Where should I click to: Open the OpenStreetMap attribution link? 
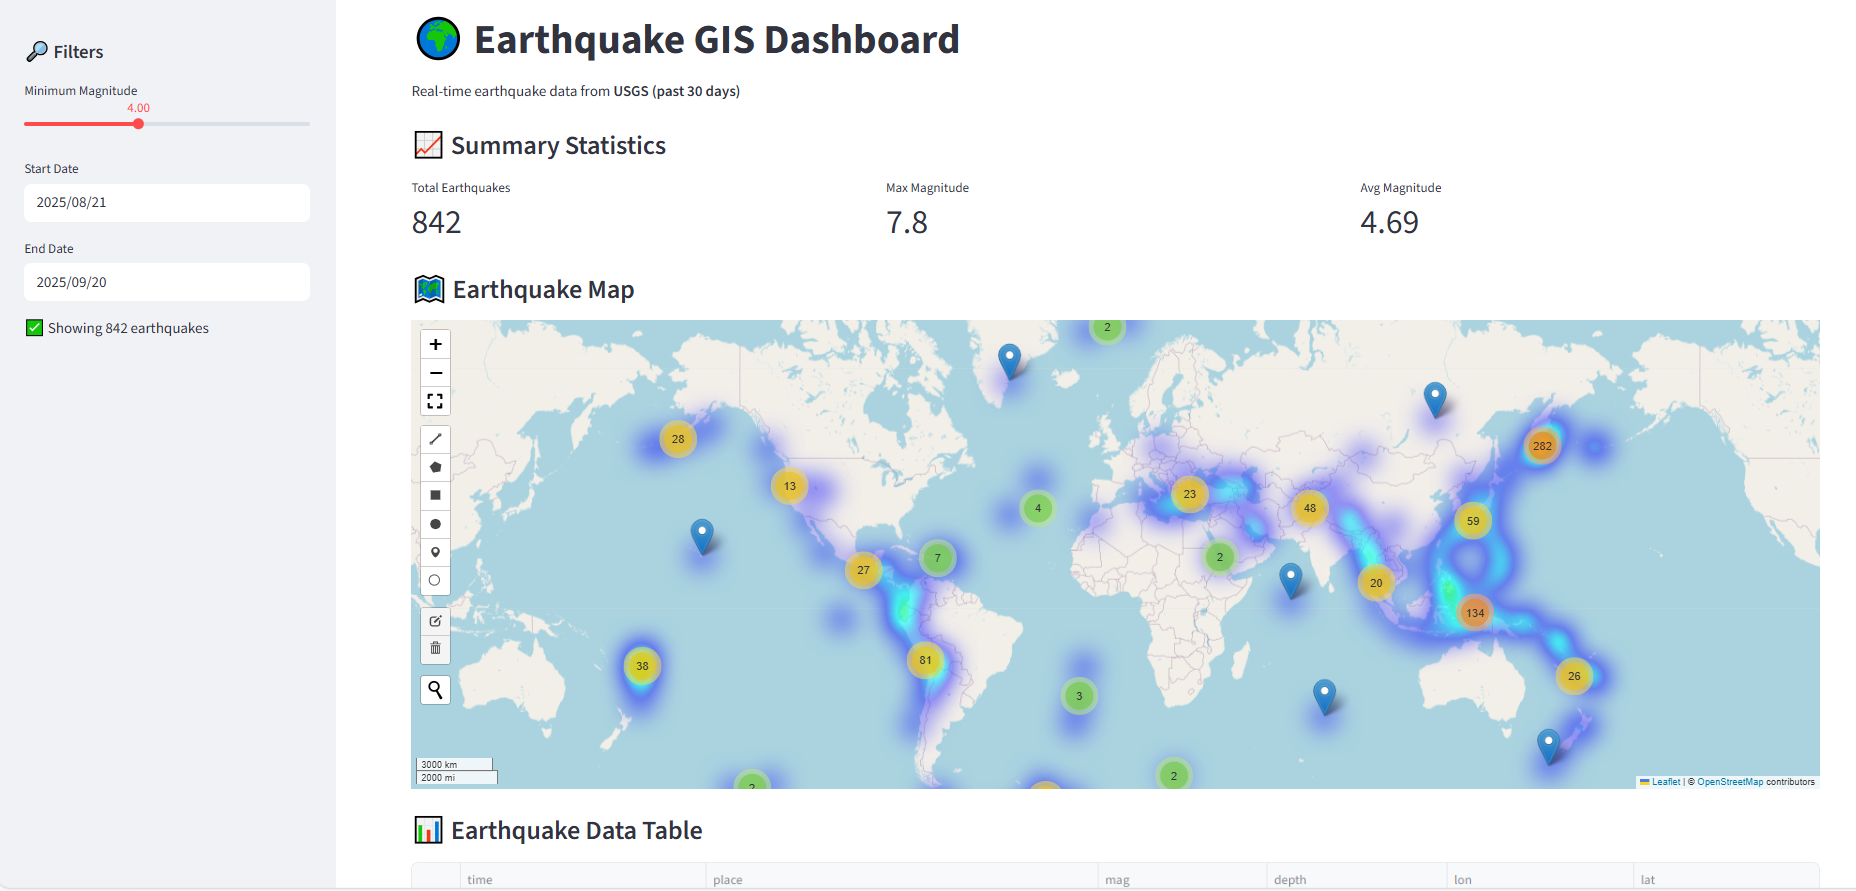pos(1730,782)
